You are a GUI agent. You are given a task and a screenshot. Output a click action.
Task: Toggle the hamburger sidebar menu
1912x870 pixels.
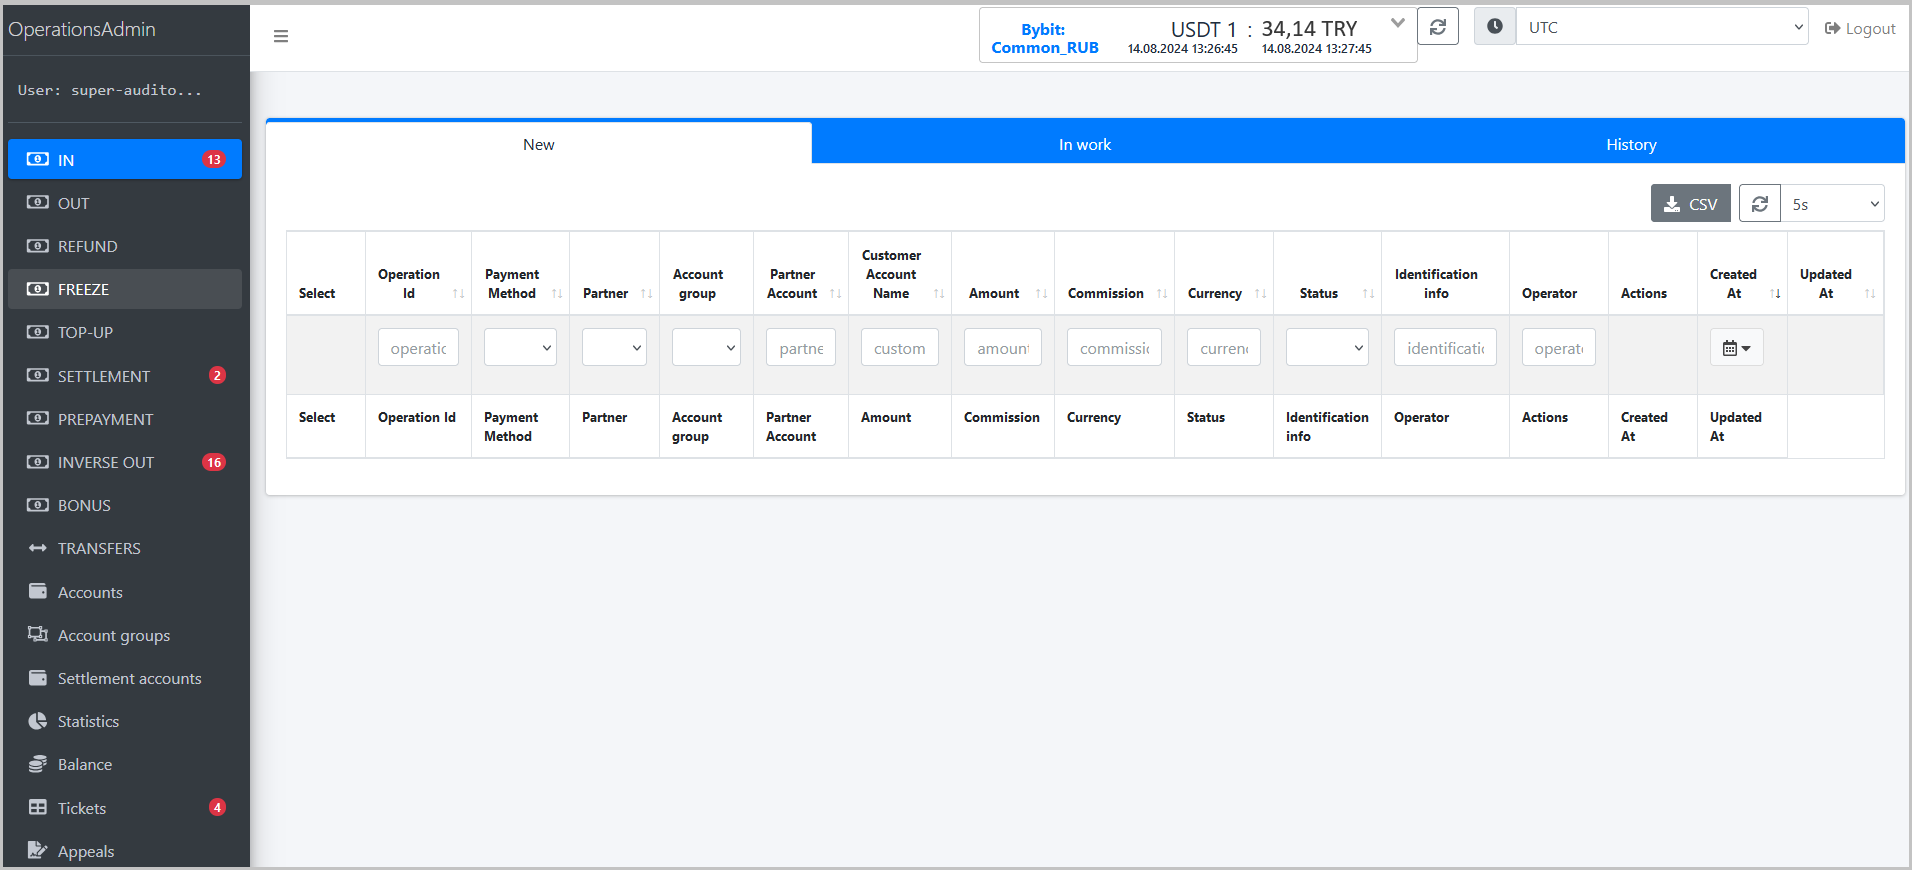coord(281,36)
